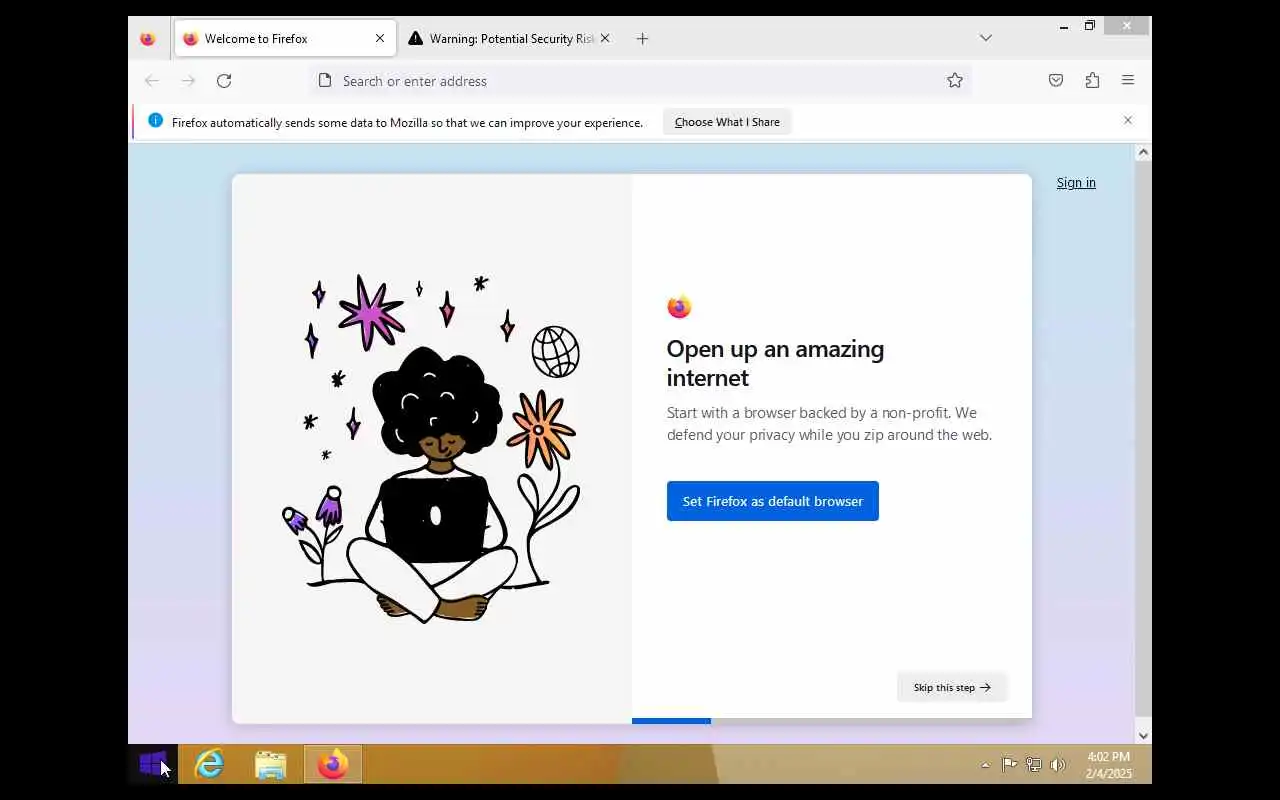
Task: Bookmark this page with the star icon
Action: 955,81
